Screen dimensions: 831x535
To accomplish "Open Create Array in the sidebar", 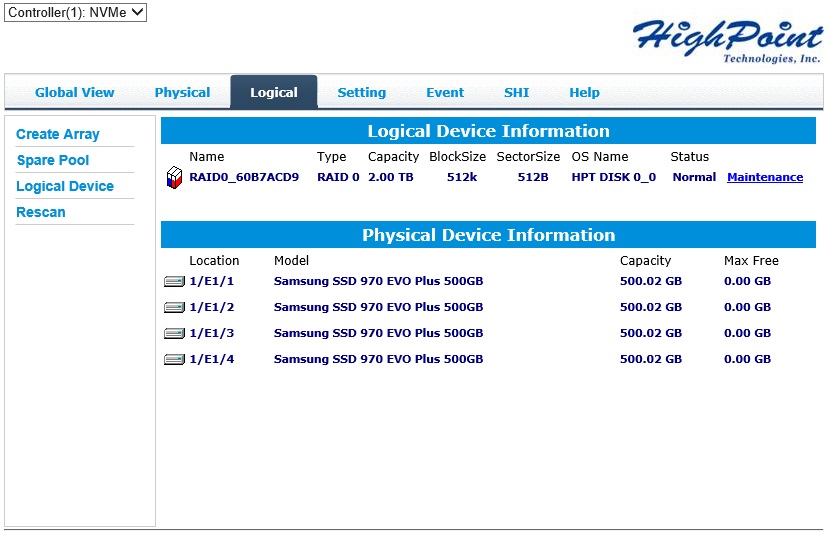I will 58,134.
